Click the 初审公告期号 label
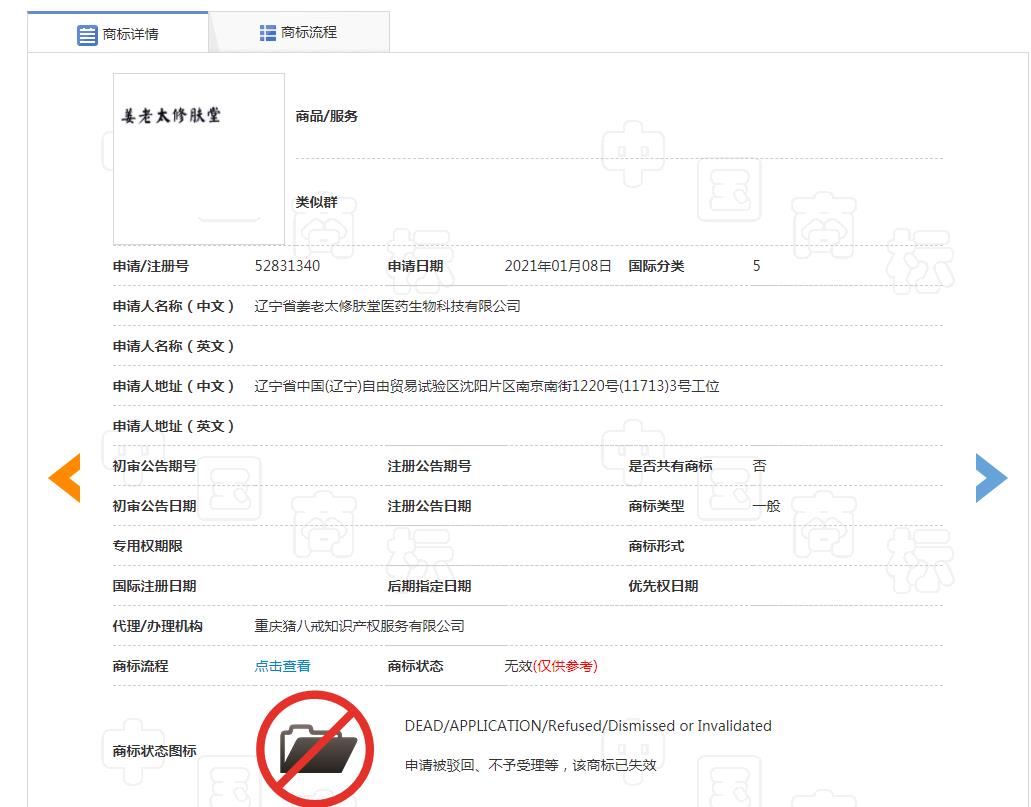 point(155,466)
